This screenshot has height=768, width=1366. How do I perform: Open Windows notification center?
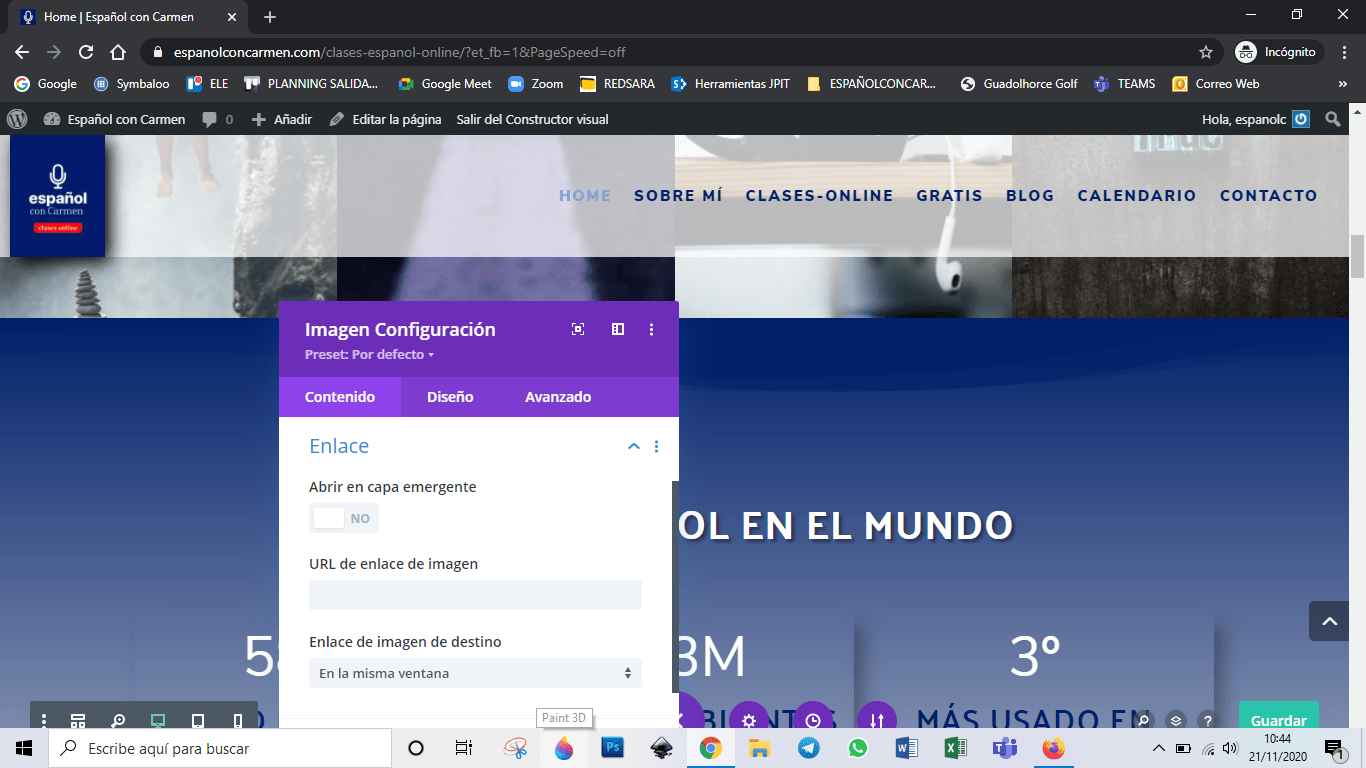[1333, 748]
